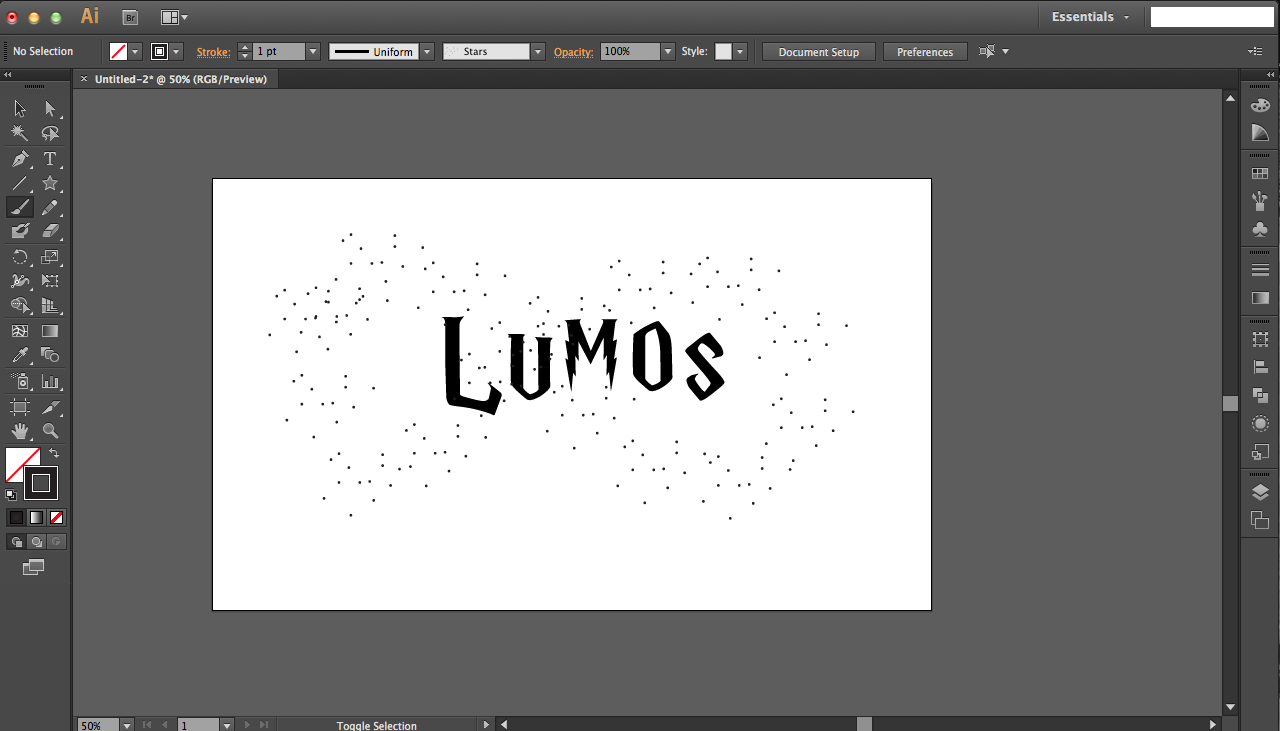The width and height of the screenshot is (1280, 731).
Task: Open the Arrange Documents dropdown
Action: pos(174,17)
